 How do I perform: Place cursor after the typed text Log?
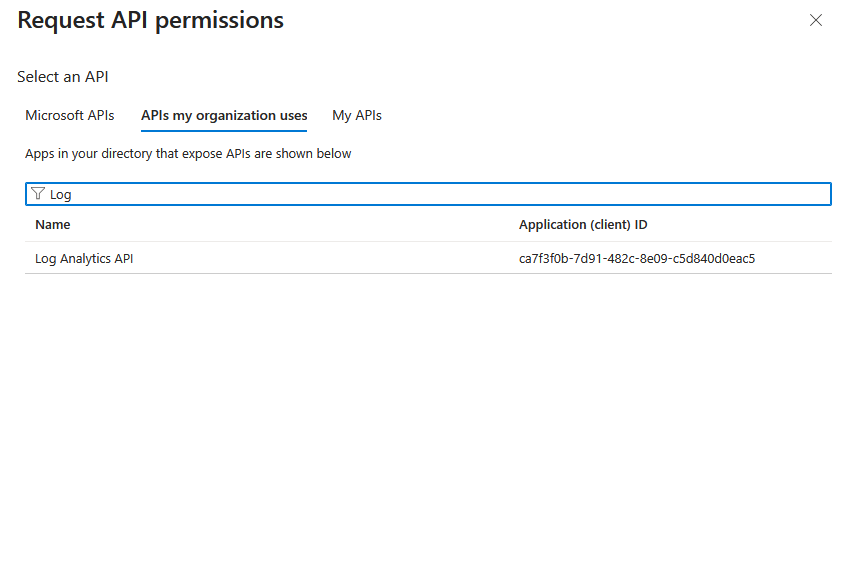click(x=73, y=195)
